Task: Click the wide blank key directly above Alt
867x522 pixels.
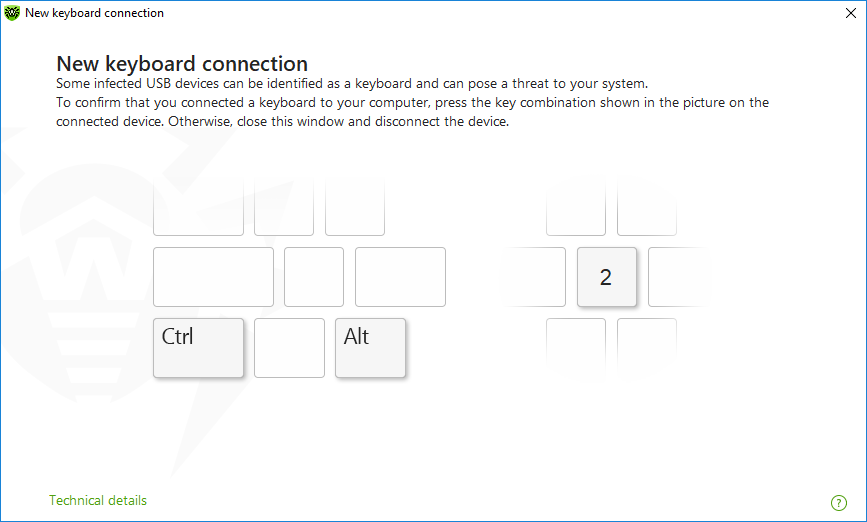Action: click(400, 277)
